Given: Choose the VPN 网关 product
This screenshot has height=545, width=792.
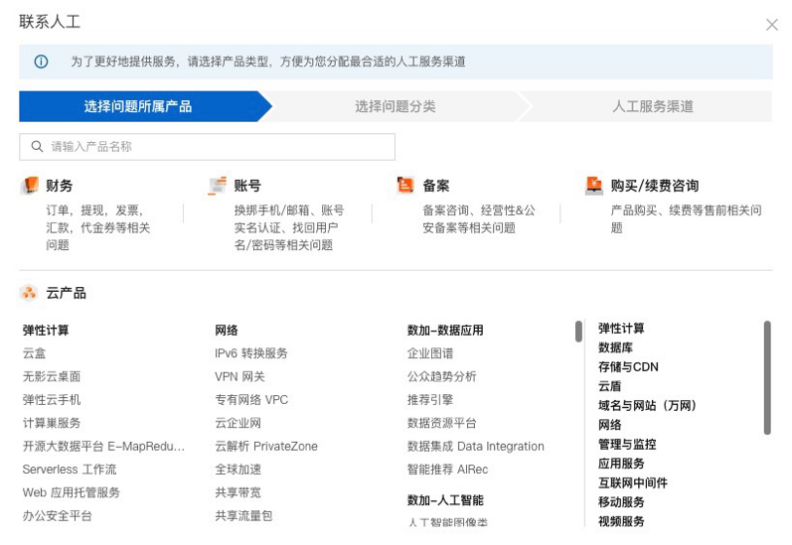Looking at the screenshot, I should pyautogui.click(x=239, y=376).
